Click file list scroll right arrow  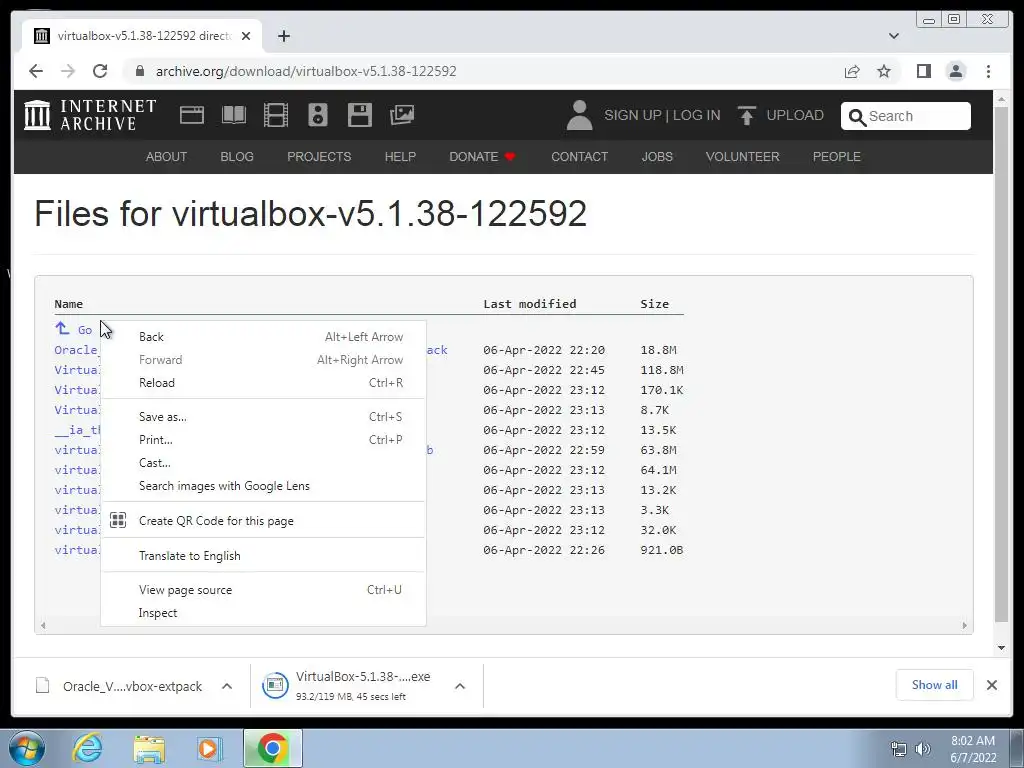click(x=965, y=626)
